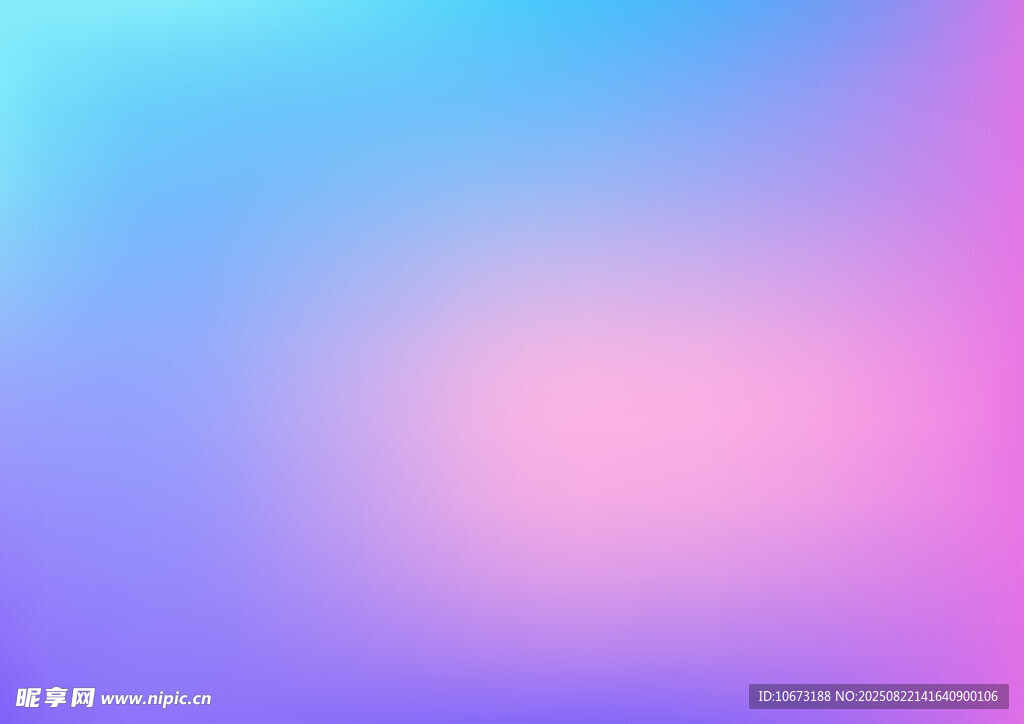
Task: Open the www.nipic.cn link
Action: (156, 699)
